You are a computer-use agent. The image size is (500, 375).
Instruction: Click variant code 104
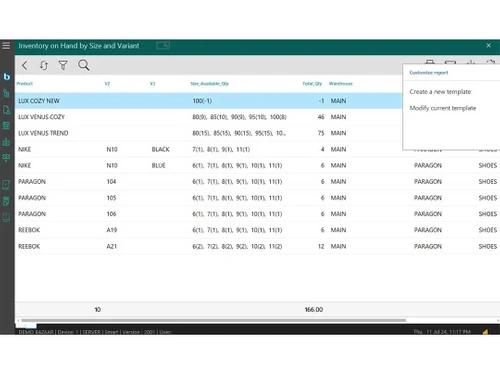pos(111,182)
